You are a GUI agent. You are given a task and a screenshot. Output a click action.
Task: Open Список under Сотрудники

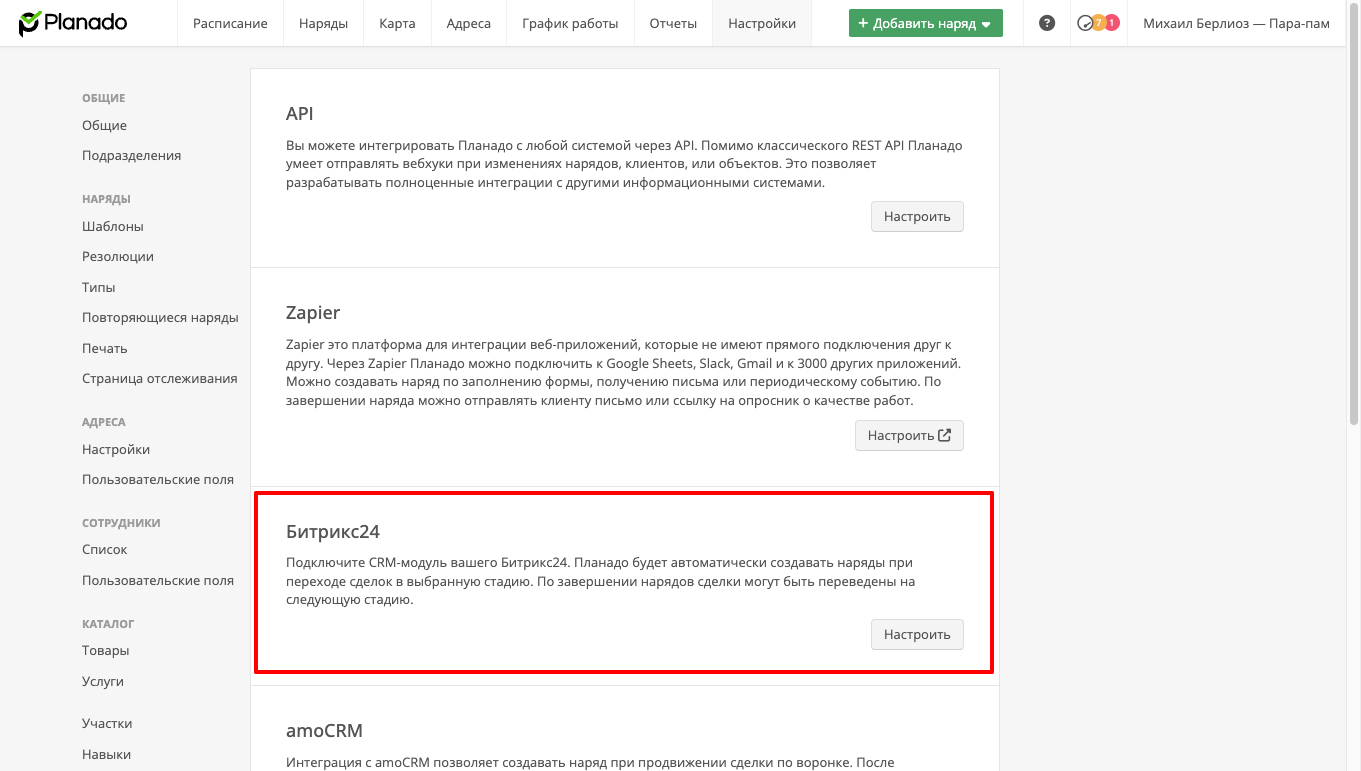105,549
